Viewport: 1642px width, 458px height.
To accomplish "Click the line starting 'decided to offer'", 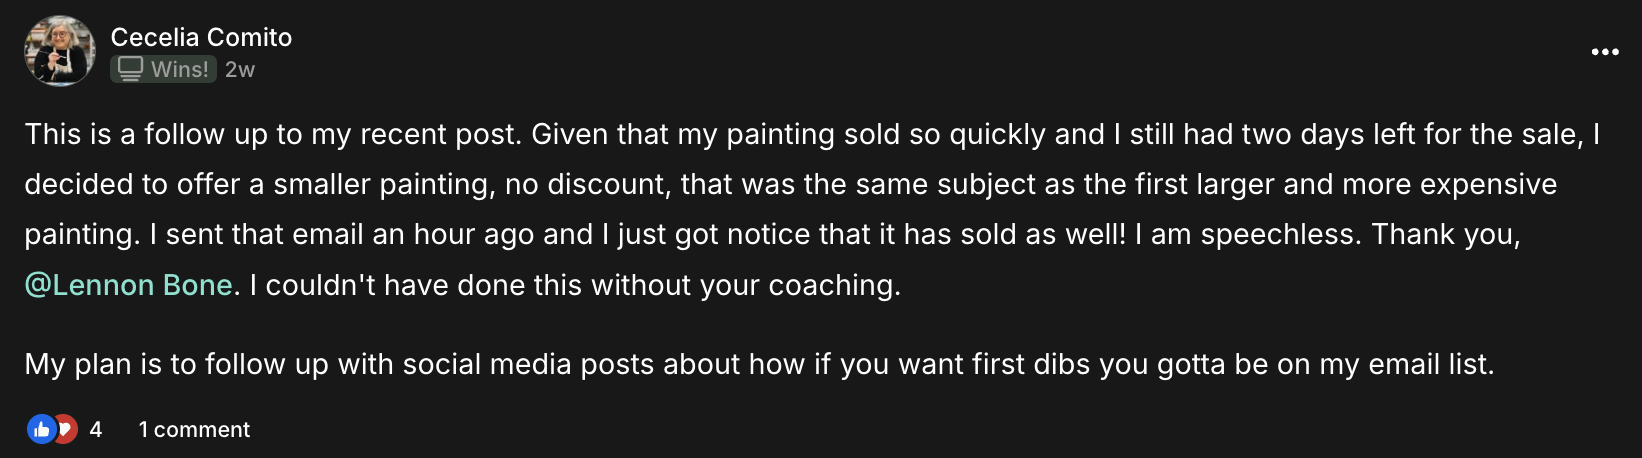I will [x=790, y=184].
